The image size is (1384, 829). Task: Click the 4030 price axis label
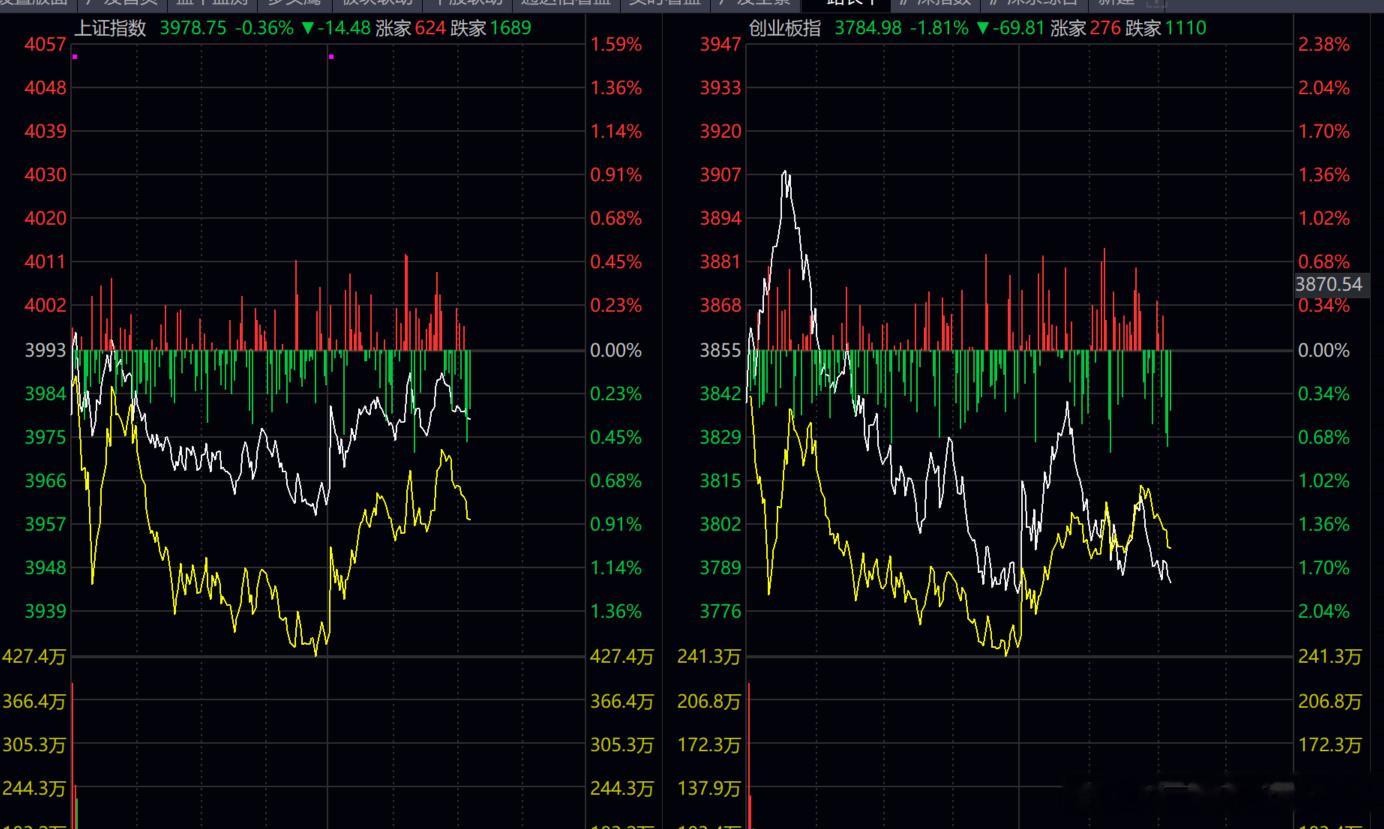[x=45, y=175]
